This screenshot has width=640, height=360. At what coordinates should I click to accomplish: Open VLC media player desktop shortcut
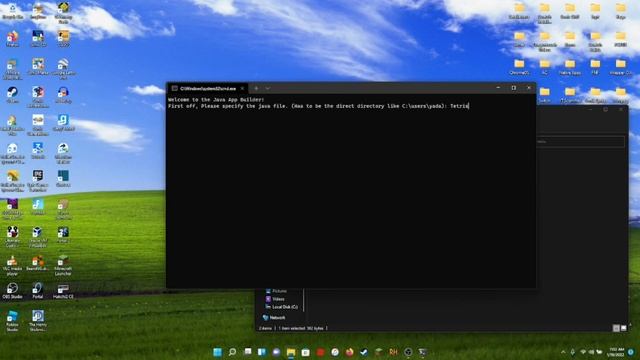coord(12,265)
